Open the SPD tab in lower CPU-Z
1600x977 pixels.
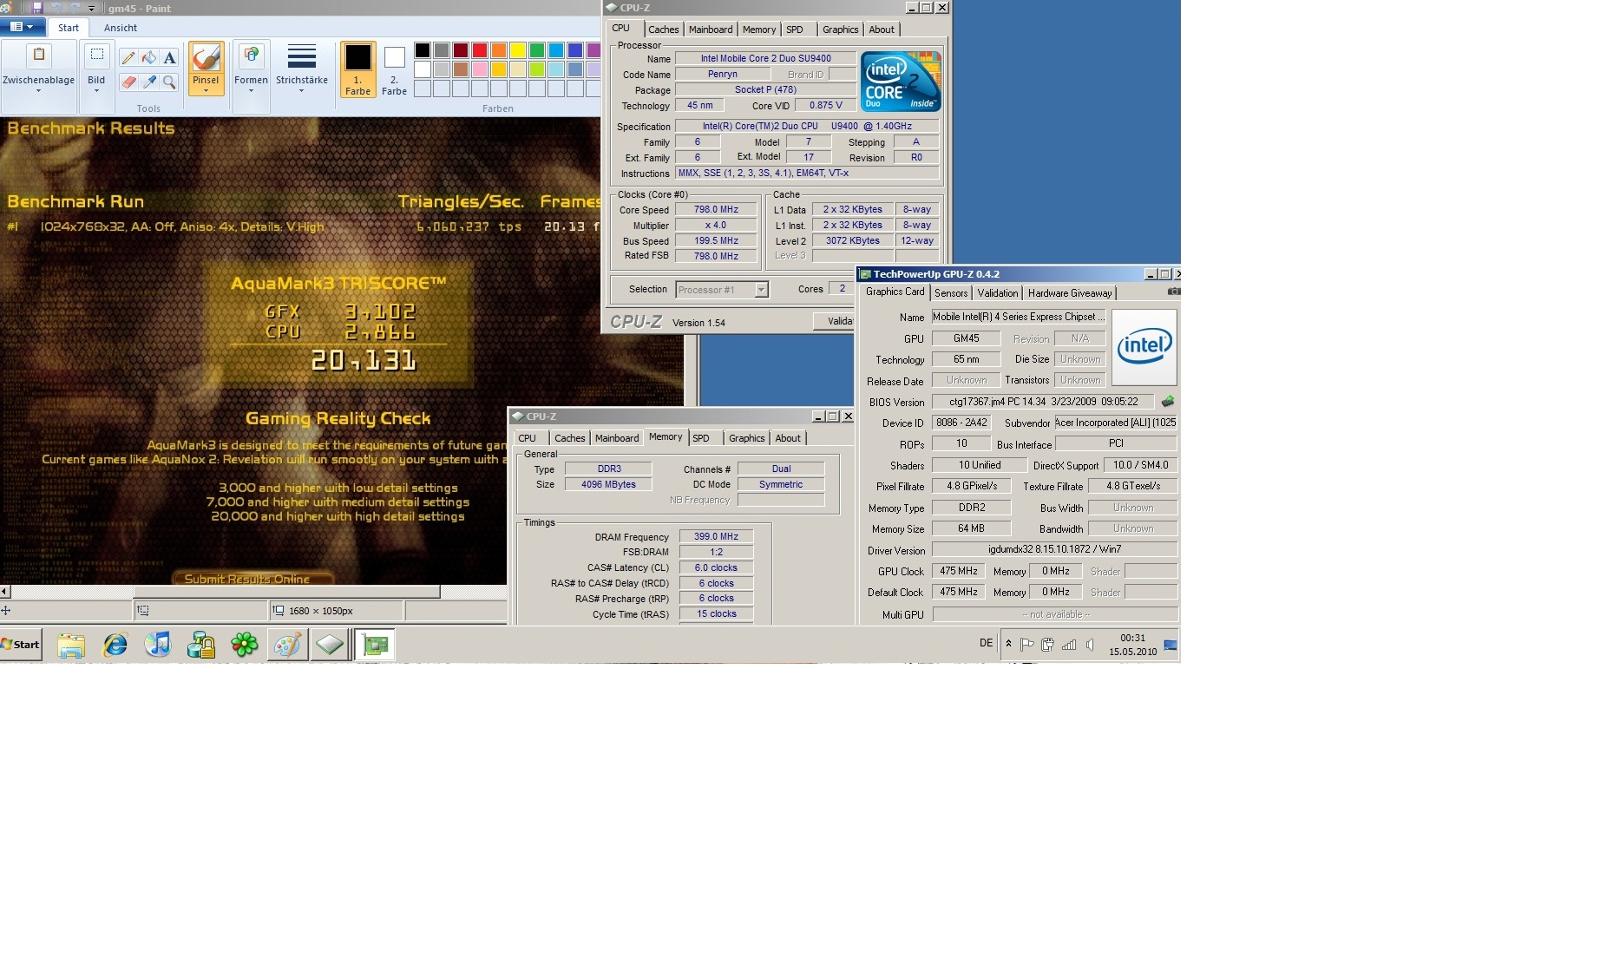701,438
